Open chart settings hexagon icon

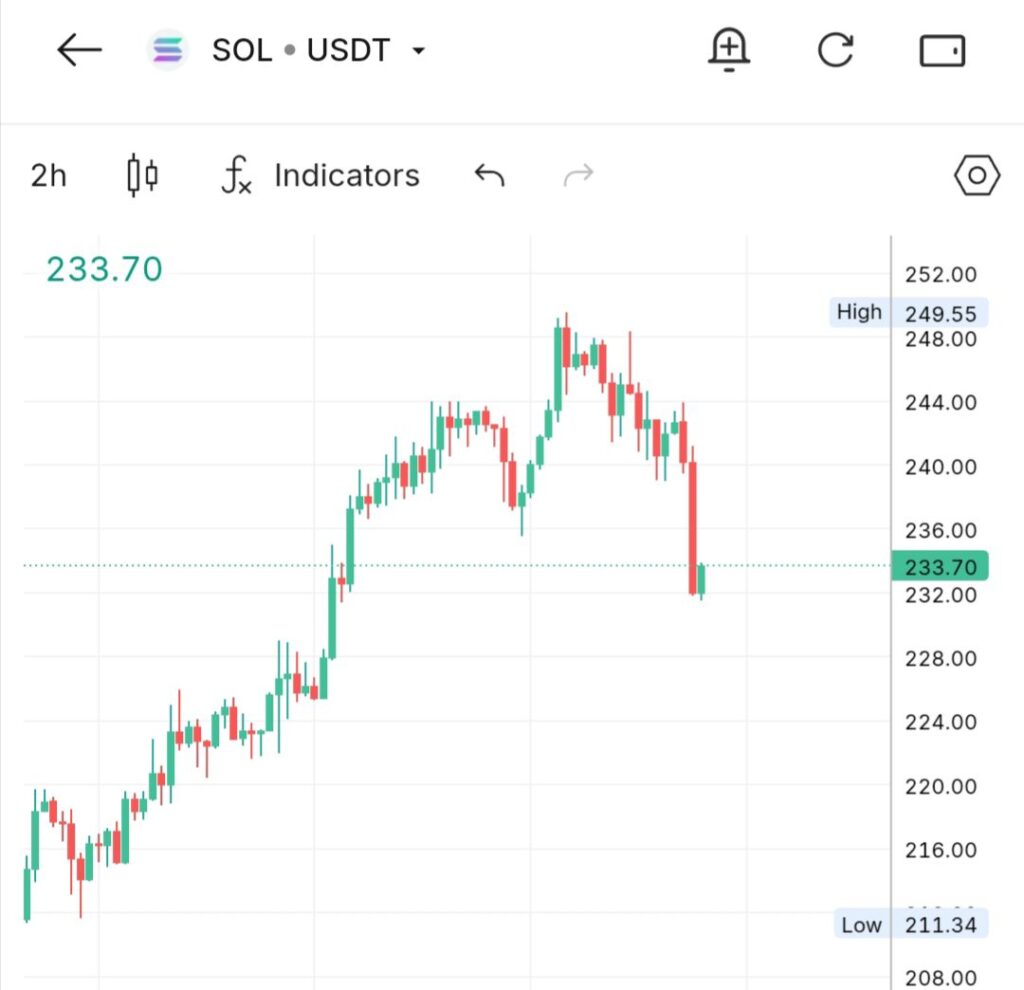[976, 176]
